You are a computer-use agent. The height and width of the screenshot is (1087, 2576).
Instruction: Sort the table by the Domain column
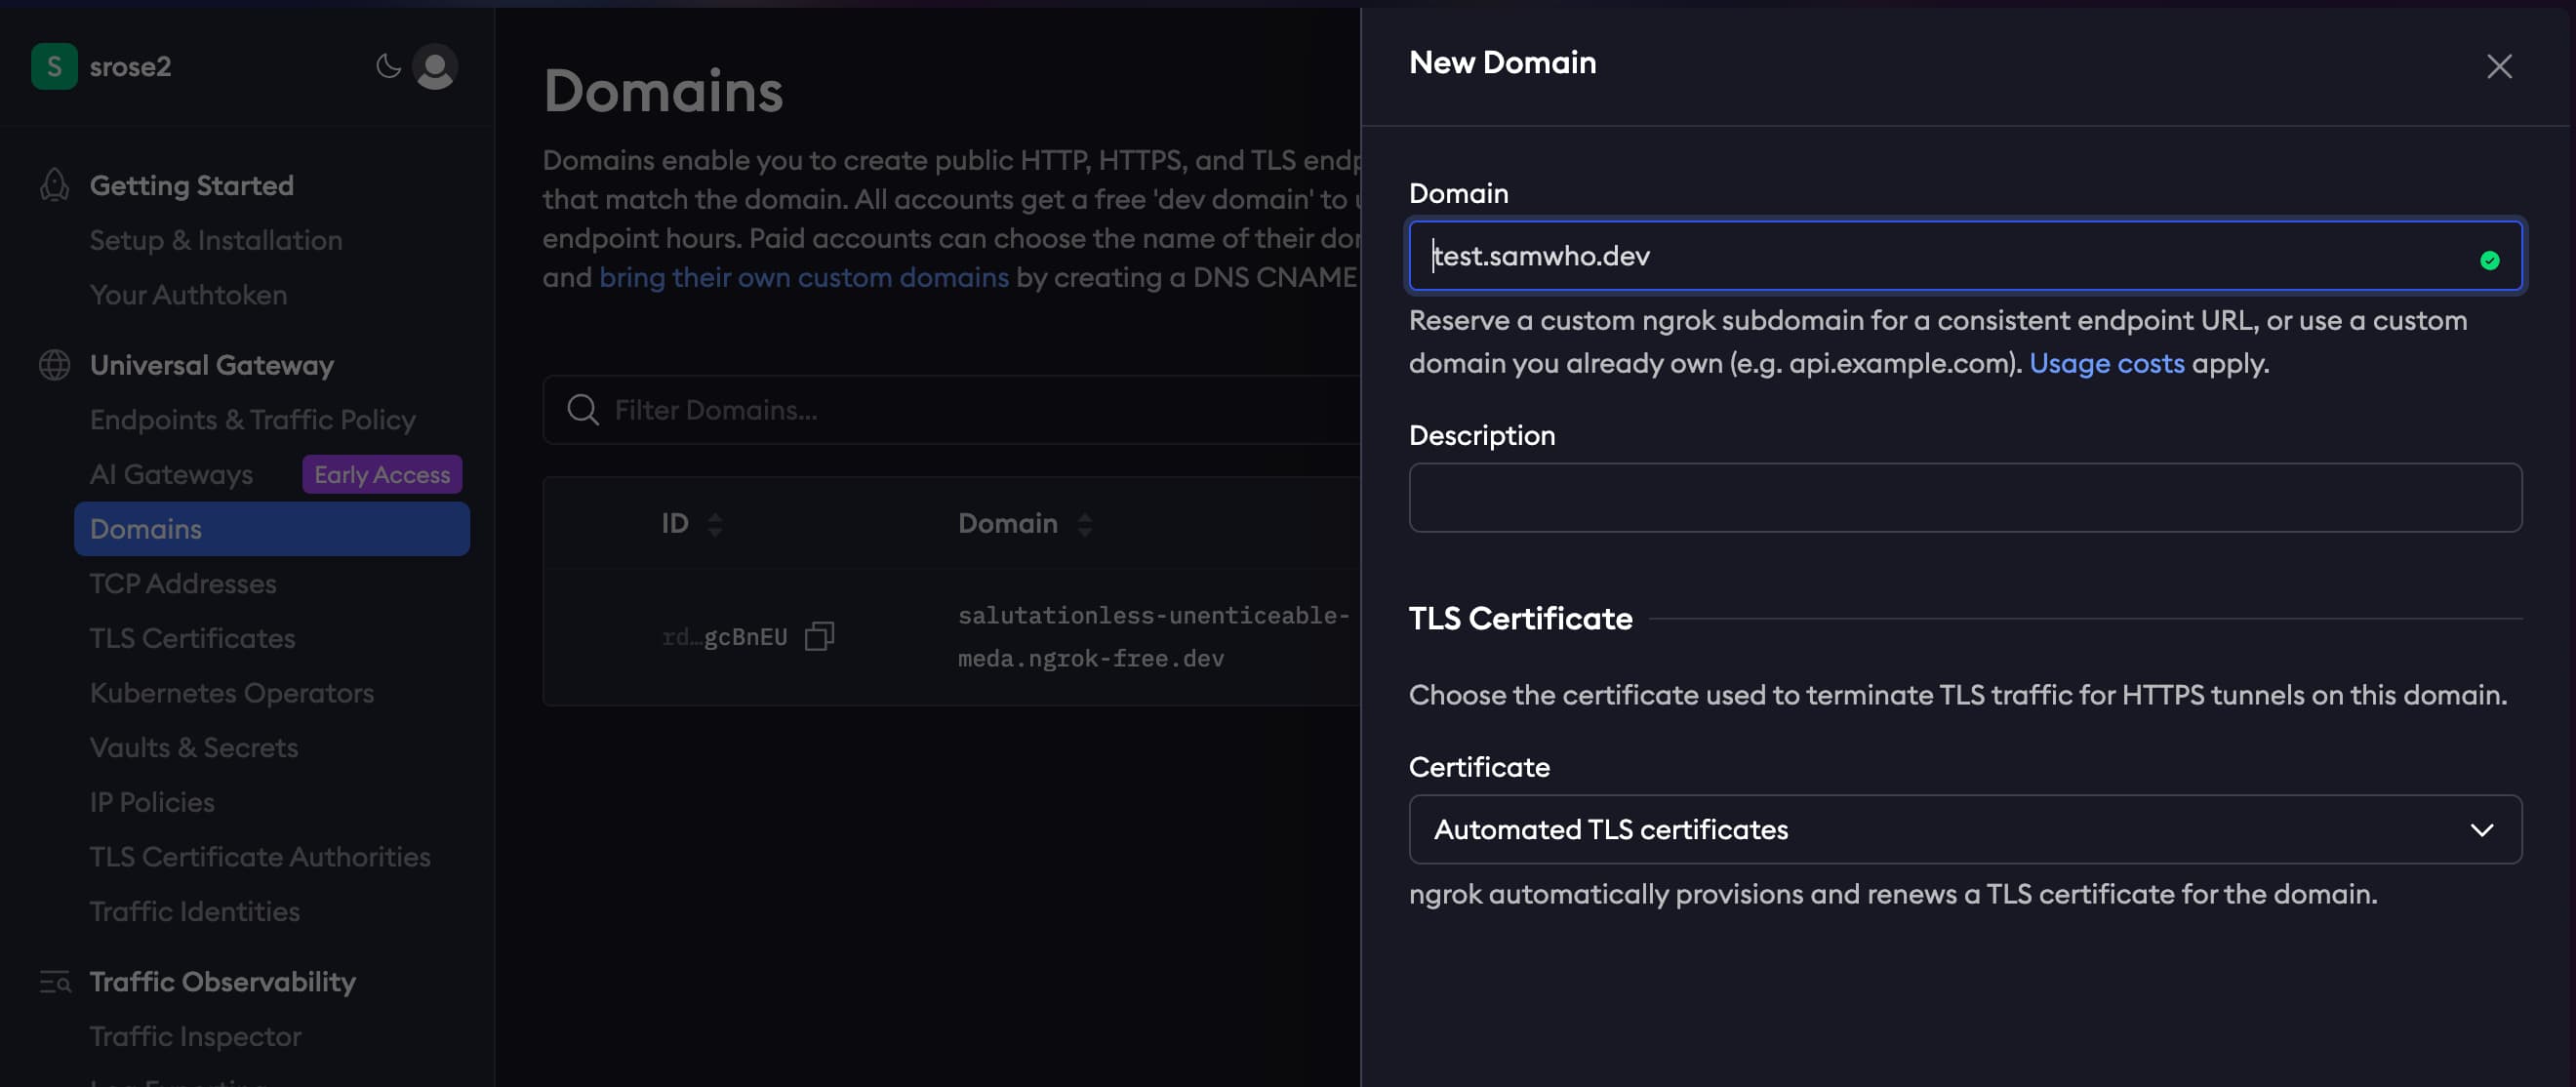tap(1084, 522)
